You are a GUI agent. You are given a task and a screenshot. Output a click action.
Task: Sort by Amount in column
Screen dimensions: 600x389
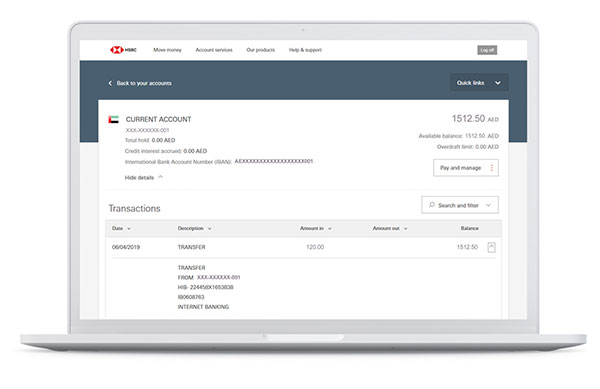tap(315, 228)
